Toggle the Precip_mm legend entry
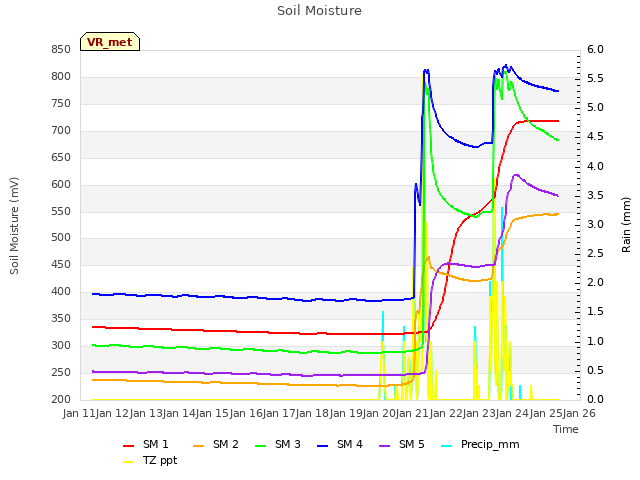This screenshot has height=480, width=640. click(480, 444)
